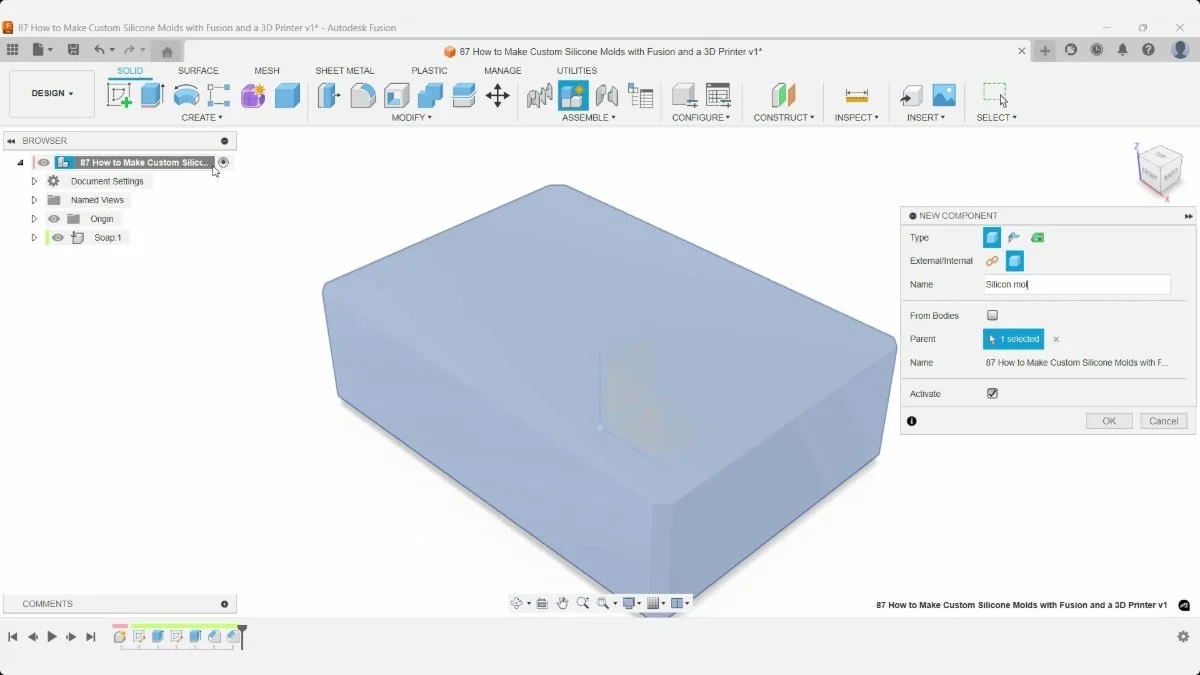Switch to the MESH tab
The height and width of the screenshot is (675, 1200).
[x=267, y=71]
